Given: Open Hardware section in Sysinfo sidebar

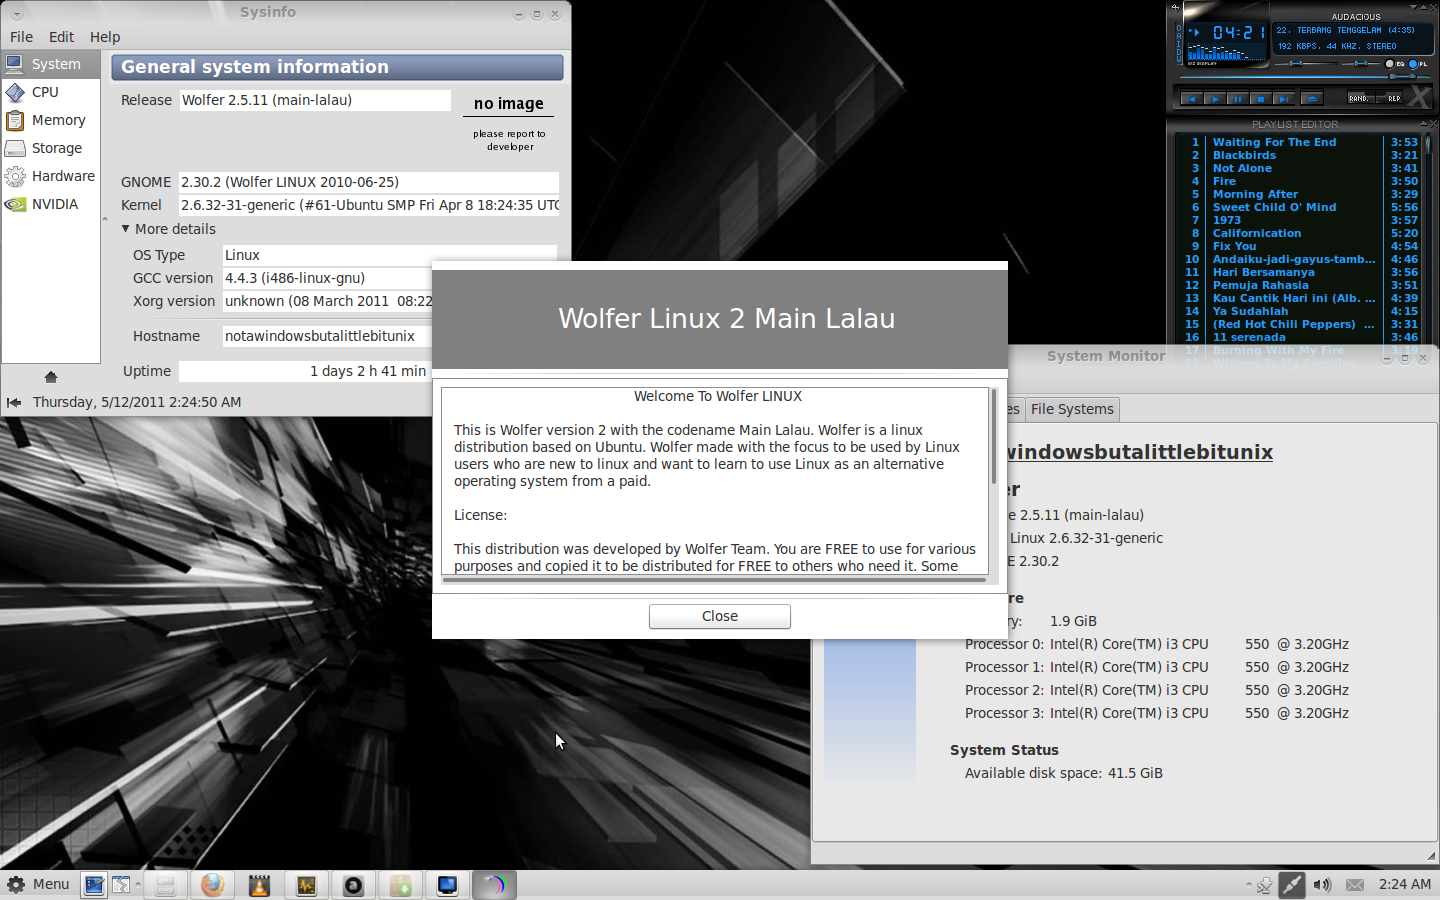Looking at the screenshot, I should pos(51,176).
